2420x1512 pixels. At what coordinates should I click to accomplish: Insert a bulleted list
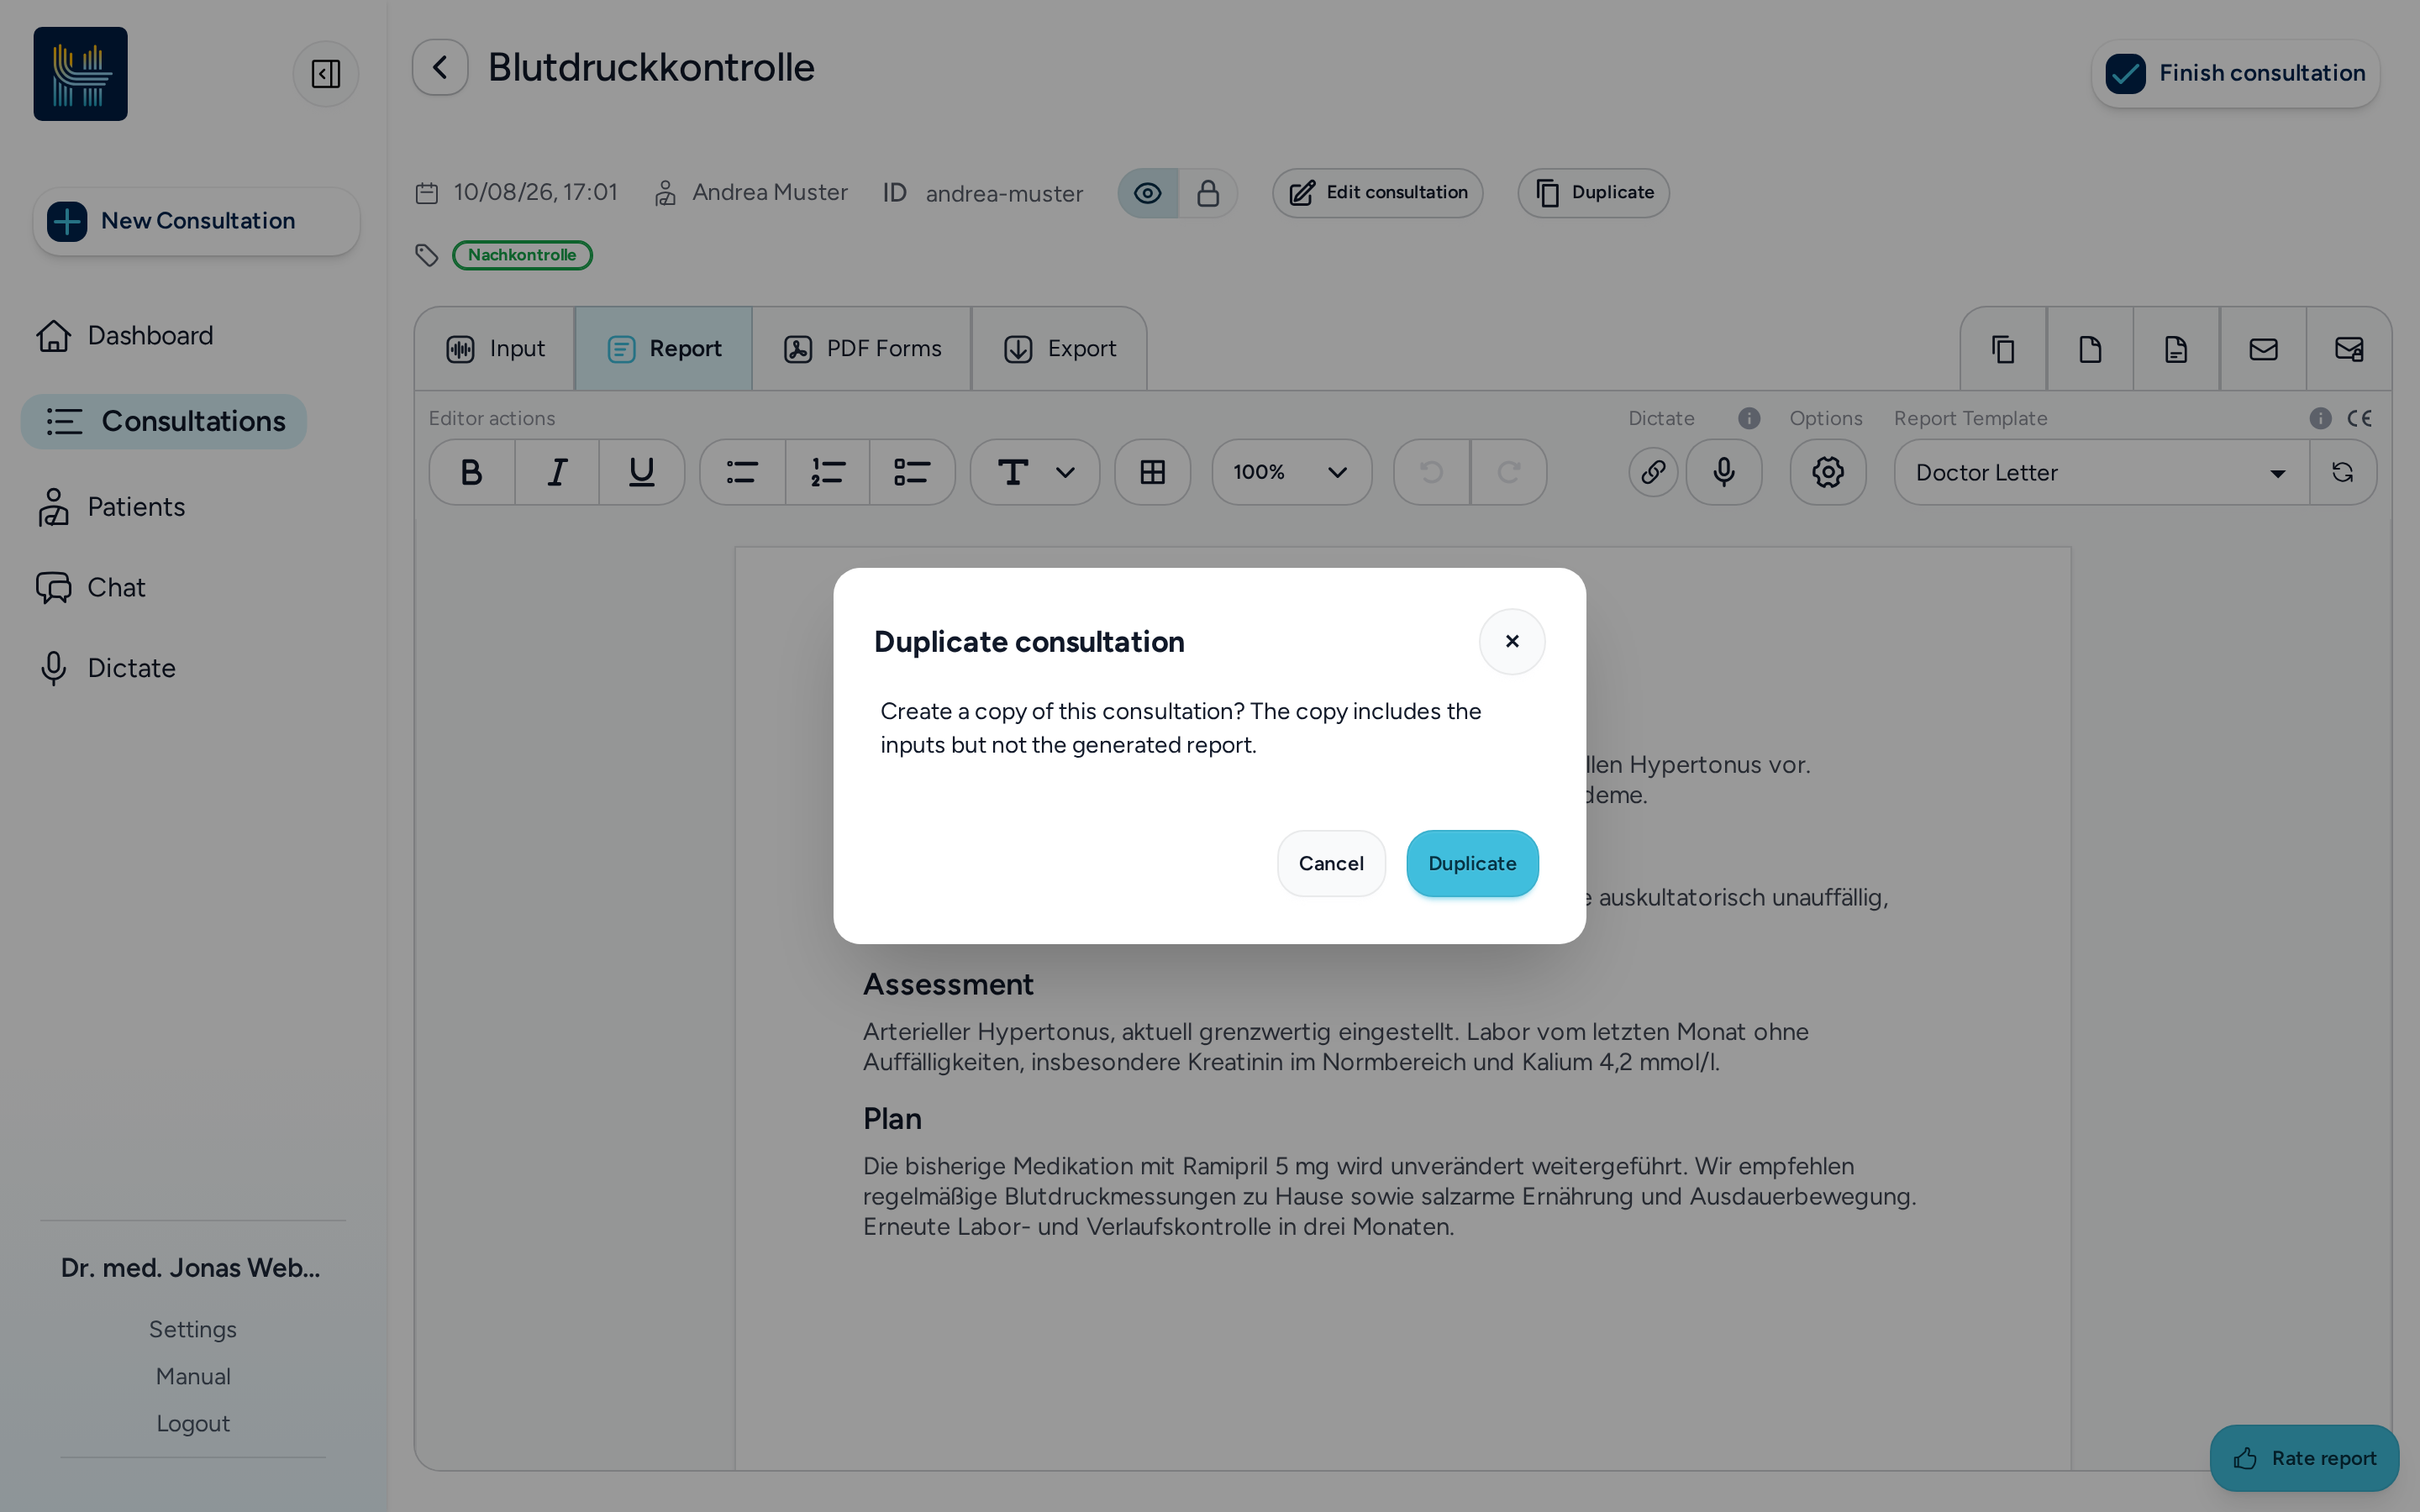(742, 472)
